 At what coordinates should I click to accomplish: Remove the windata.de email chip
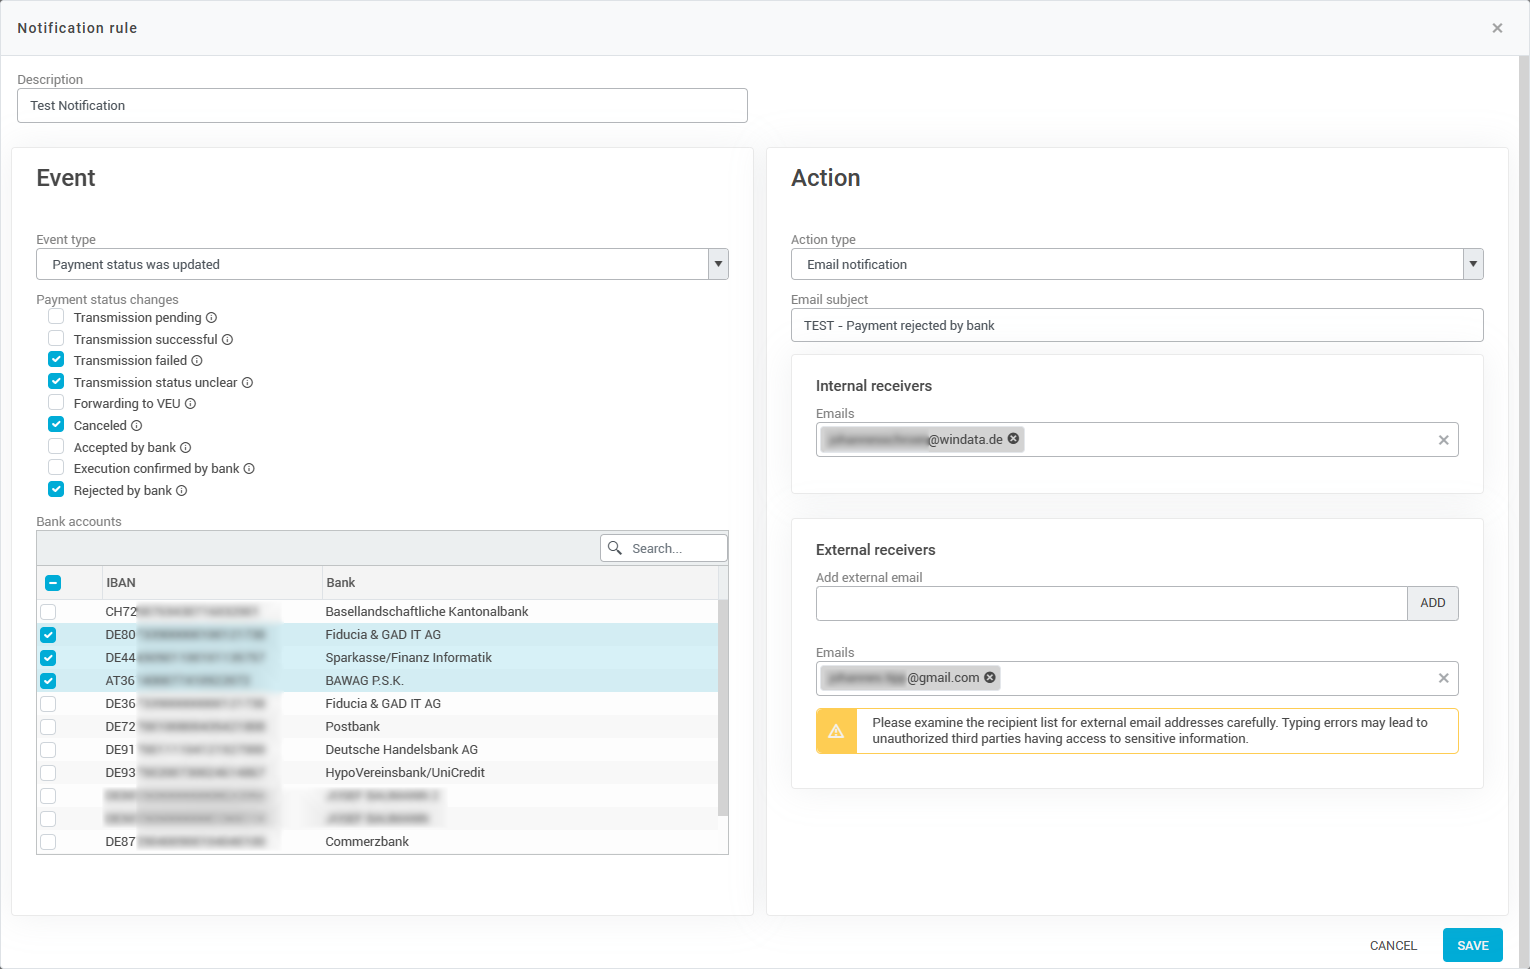tap(1013, 439)
